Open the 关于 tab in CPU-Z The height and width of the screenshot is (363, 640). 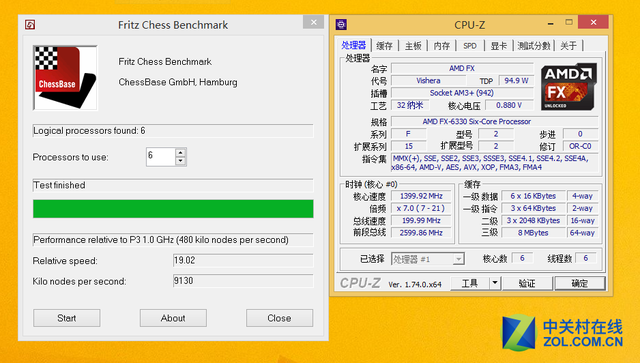coord(568,46)
